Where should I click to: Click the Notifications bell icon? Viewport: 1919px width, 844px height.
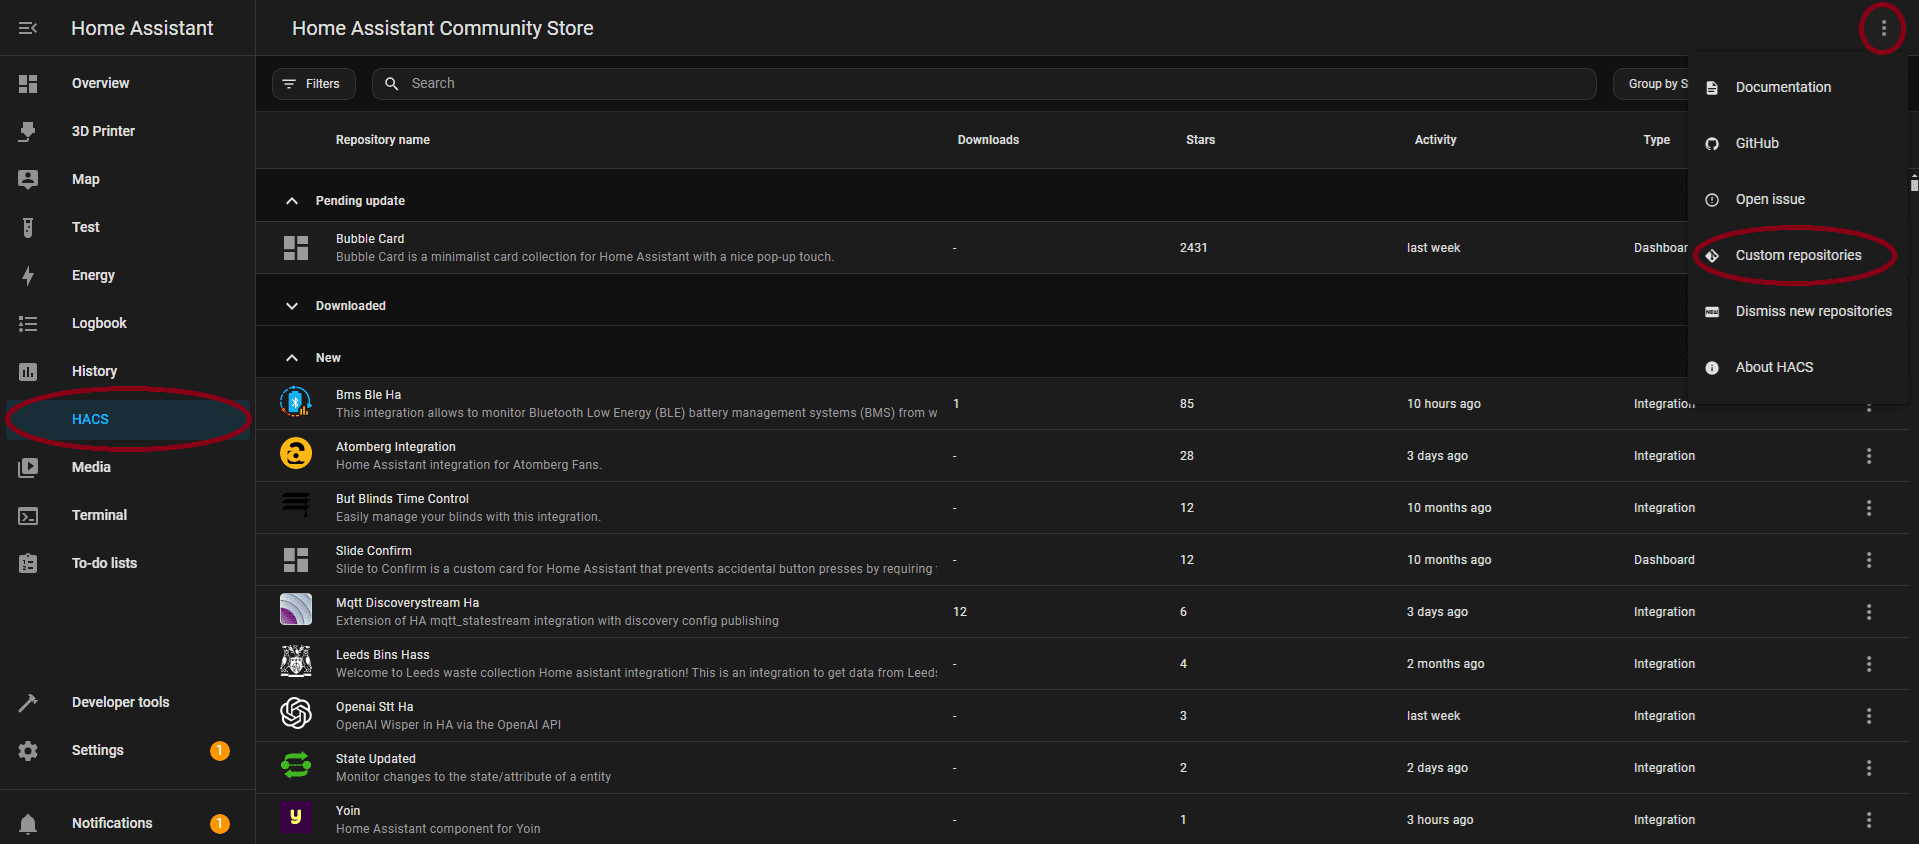click(x=28, y=824)
